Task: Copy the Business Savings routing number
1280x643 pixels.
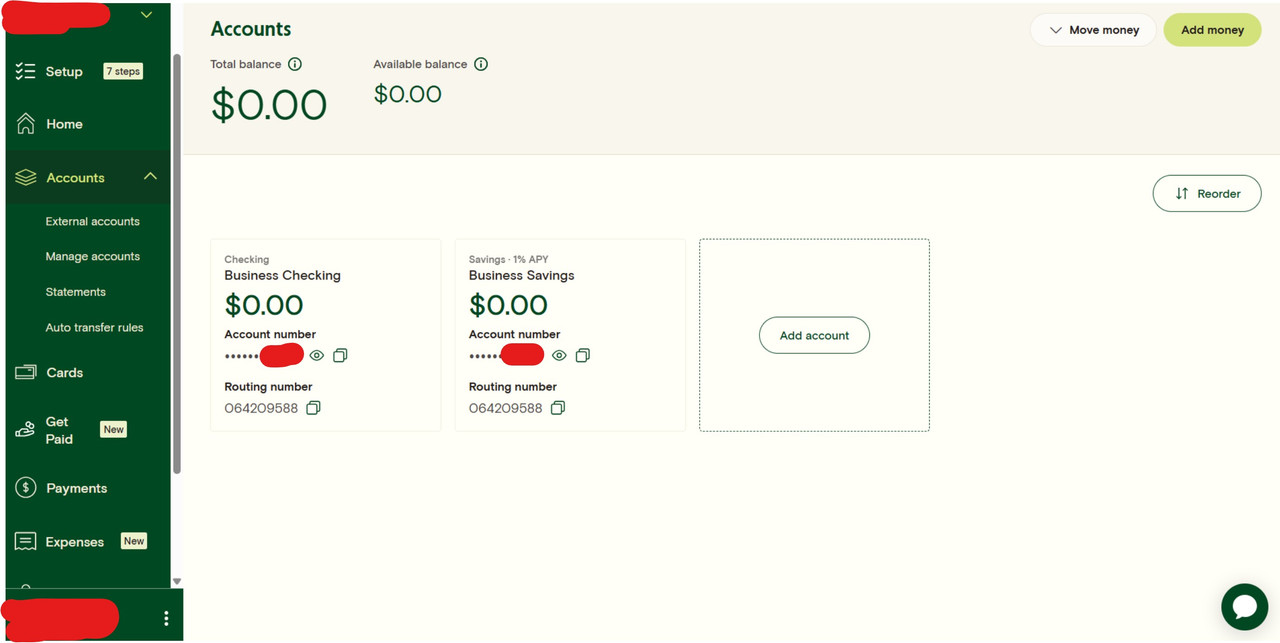Action: [x=558, y=408]
